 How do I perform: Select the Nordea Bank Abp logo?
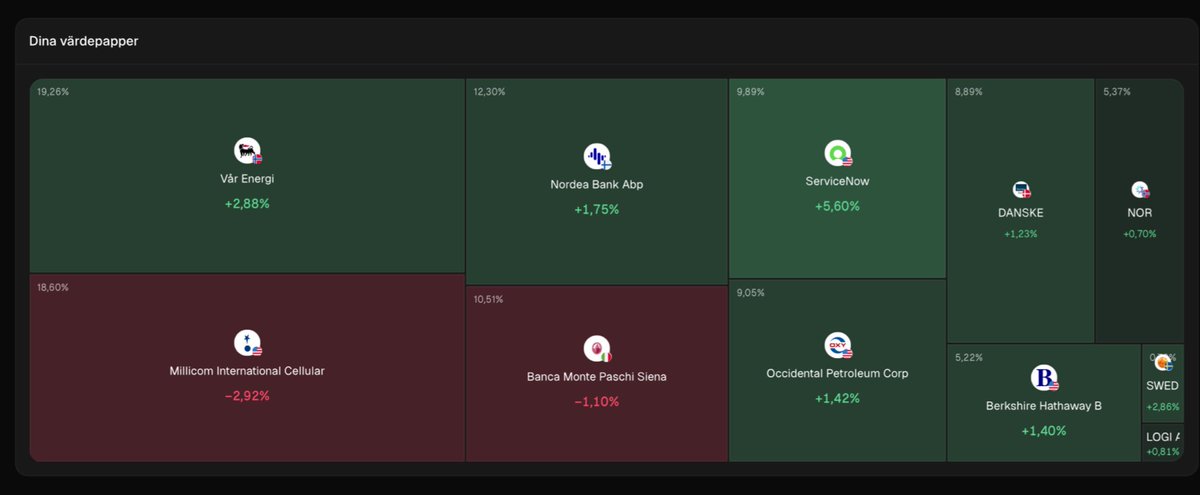(x=597, y=156)
